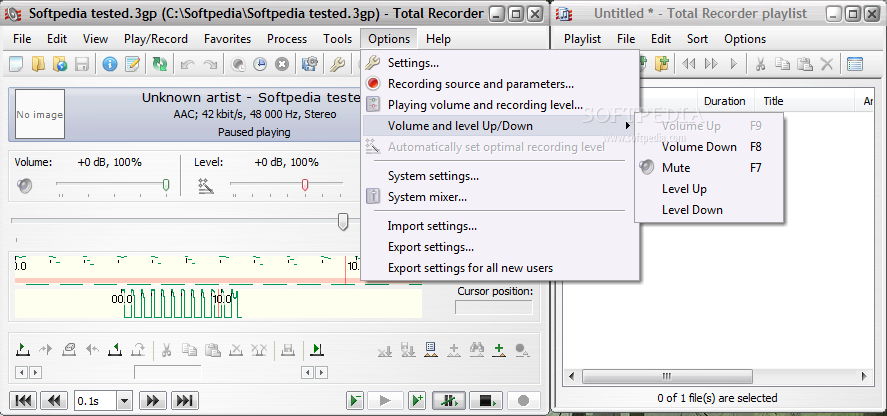Click the magic wand icon under Level
This screenshot has width=887, height=416.
[206, 186]
